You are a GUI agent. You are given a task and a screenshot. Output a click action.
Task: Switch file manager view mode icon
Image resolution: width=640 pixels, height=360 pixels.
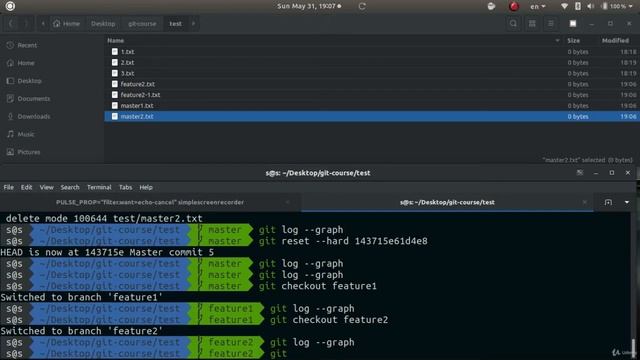pos(532,24)
